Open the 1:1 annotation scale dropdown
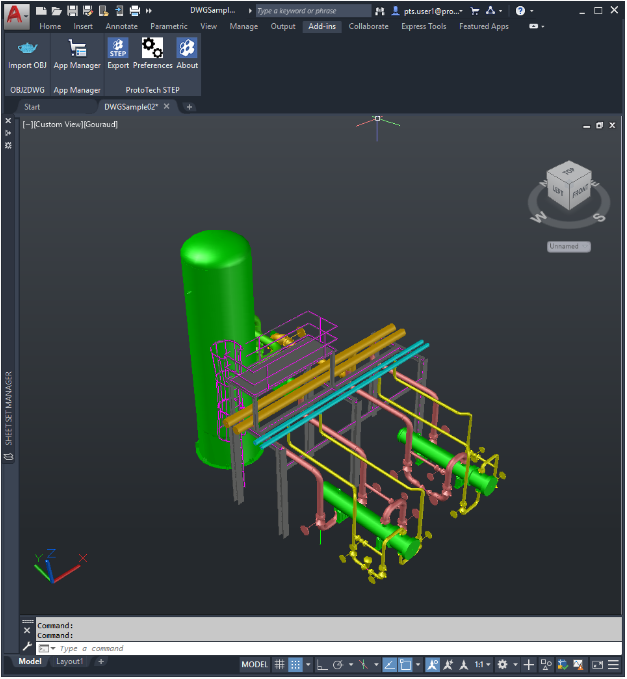Viewport: 627px width, 679px height. point(482,665)
